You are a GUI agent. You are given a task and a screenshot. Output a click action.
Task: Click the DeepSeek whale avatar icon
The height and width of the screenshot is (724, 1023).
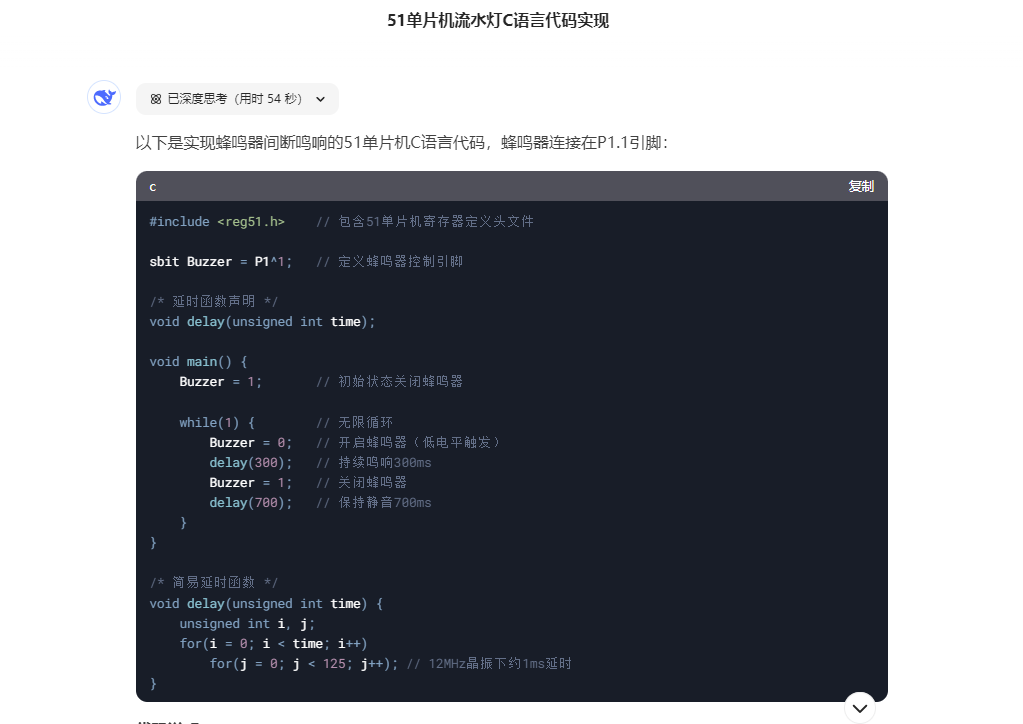point(104,98)
